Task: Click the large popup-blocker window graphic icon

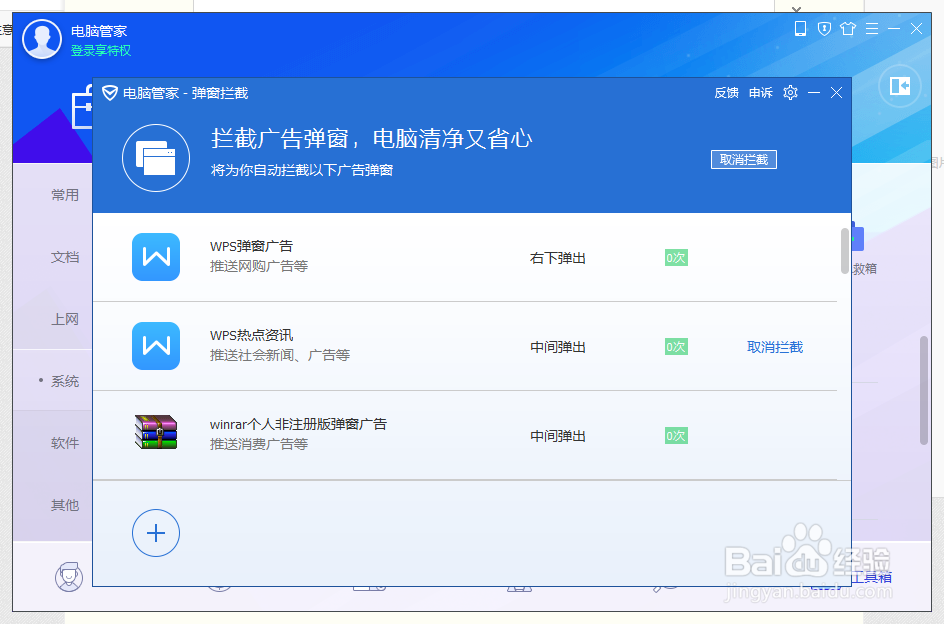Action: point(156,157)
